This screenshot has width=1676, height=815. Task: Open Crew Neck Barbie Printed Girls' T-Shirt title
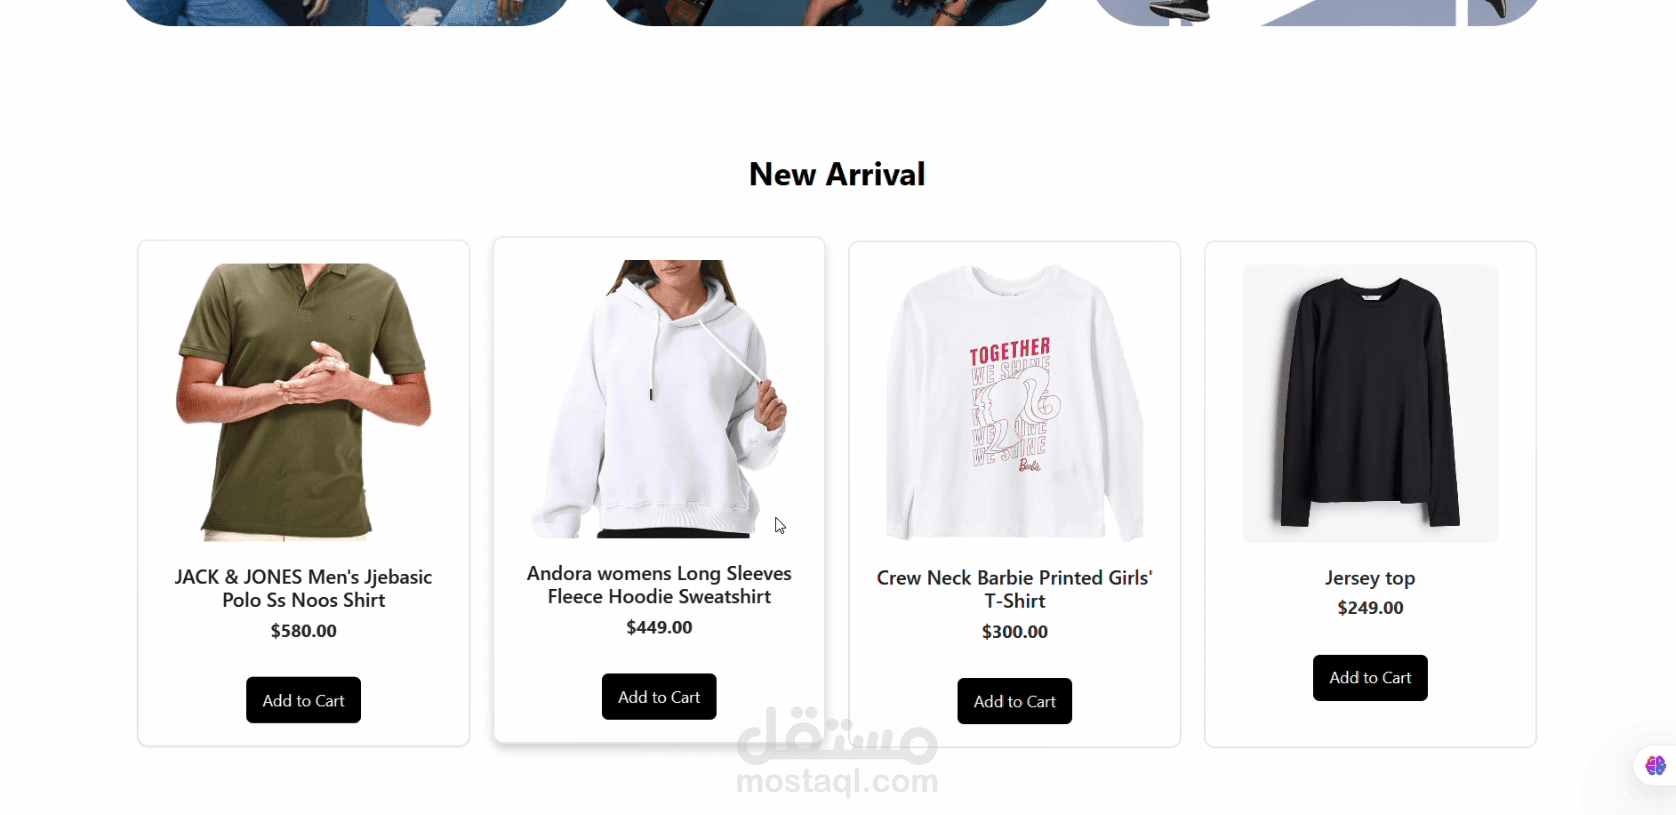[x=1015, y=589]
